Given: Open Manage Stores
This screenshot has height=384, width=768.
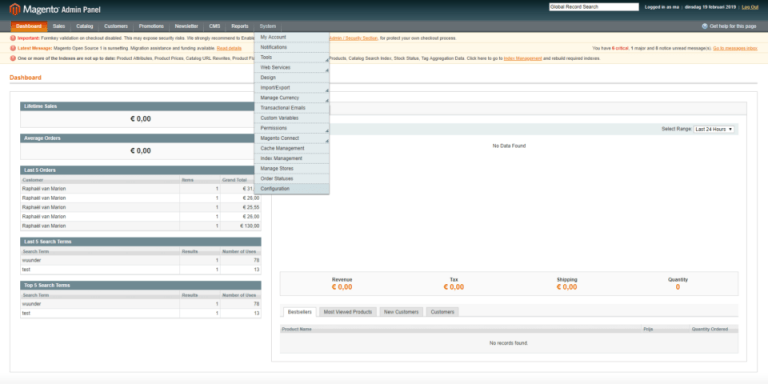Looking at the screenshot, I should pyautogui.click(x=291, y=168).
